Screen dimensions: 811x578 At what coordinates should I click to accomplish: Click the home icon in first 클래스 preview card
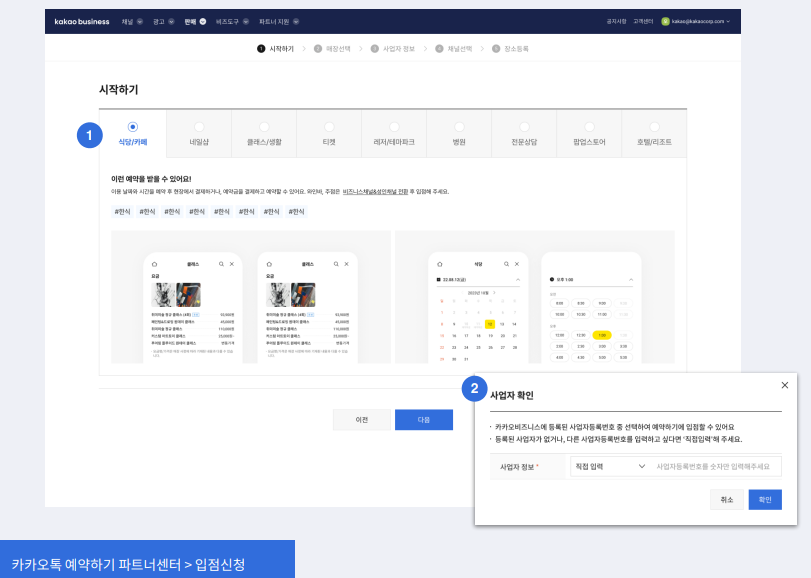pos(155,263)
